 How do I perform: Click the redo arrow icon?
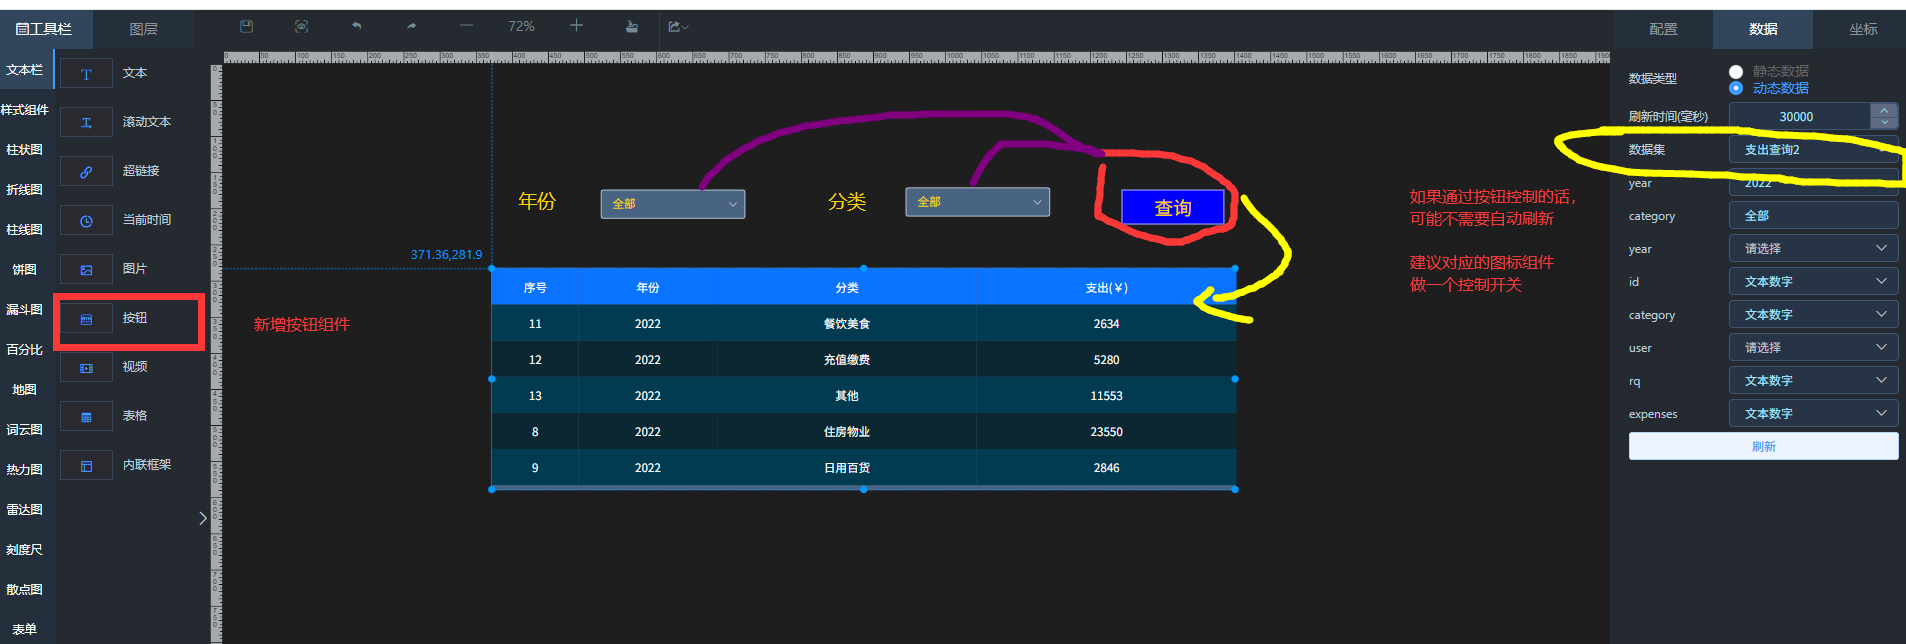[x=411, y=26]
